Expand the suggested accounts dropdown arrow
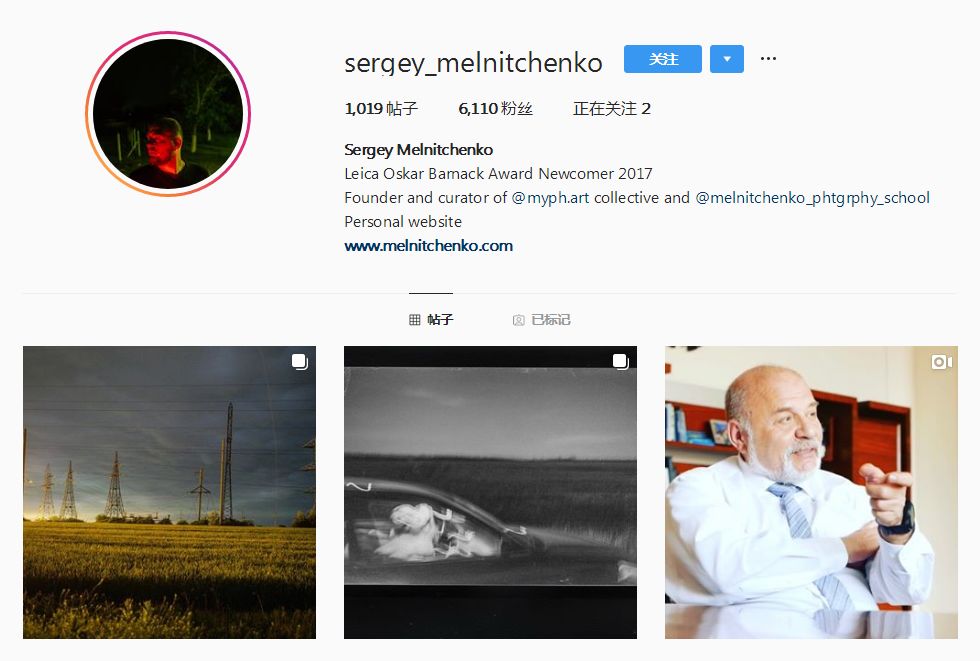980x661 pixels. coord(727,59)
